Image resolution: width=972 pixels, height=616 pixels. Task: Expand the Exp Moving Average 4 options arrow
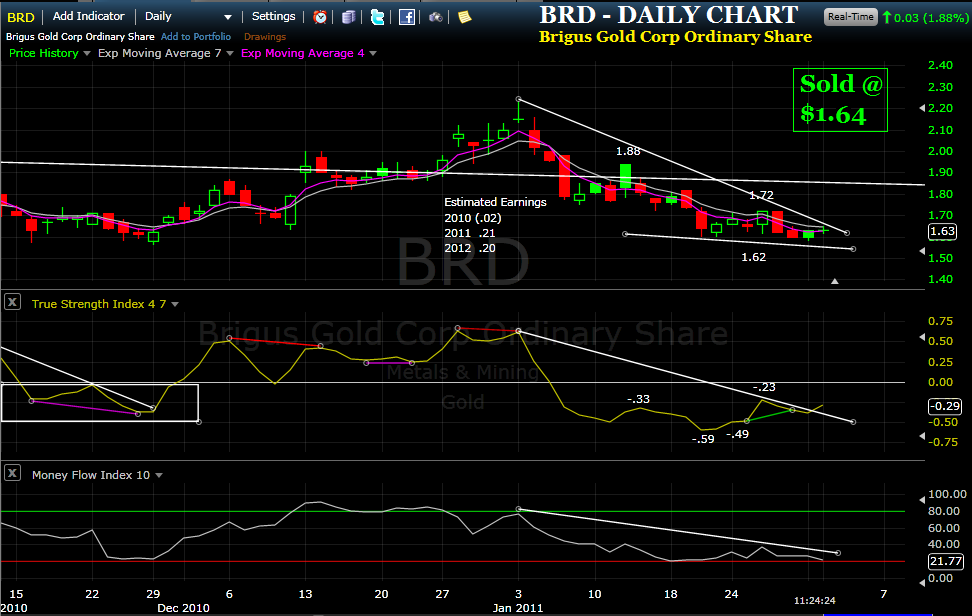pyautogui.click(x=373, y=54)
